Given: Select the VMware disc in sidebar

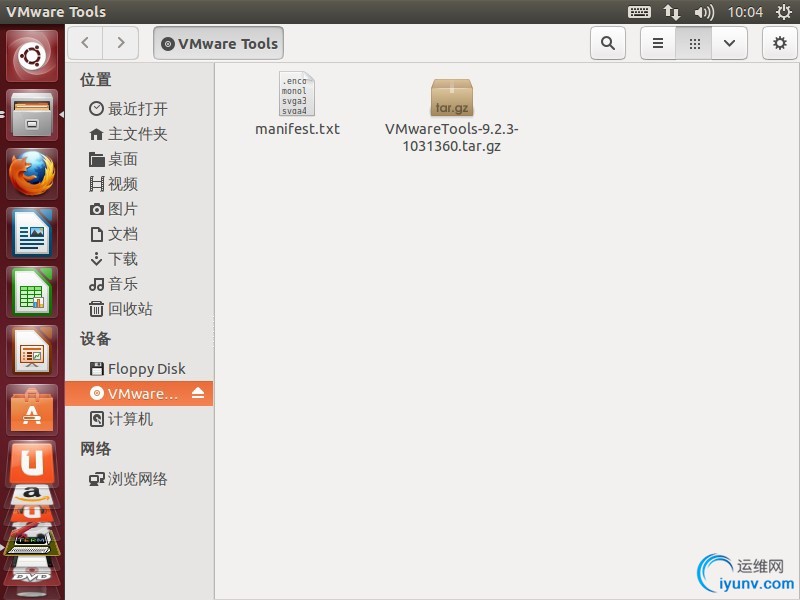Looking at the screenshot, I should [x=139, y=393].
